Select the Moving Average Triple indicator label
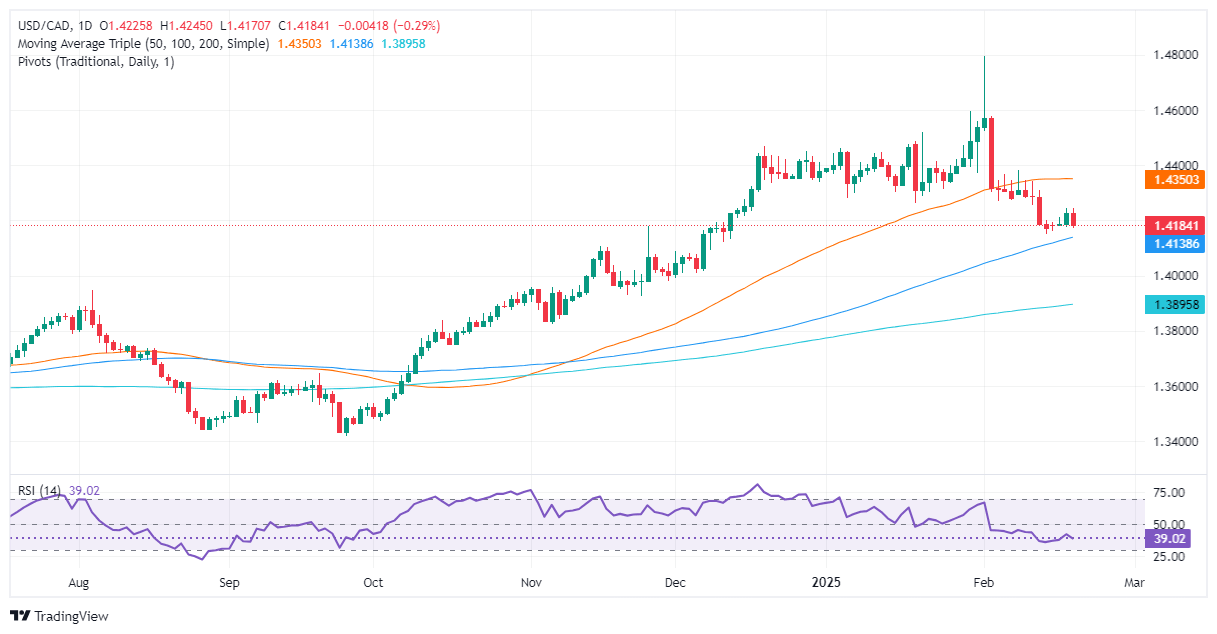The height and width of the screenshot is (634, 1217). point(140,44)
